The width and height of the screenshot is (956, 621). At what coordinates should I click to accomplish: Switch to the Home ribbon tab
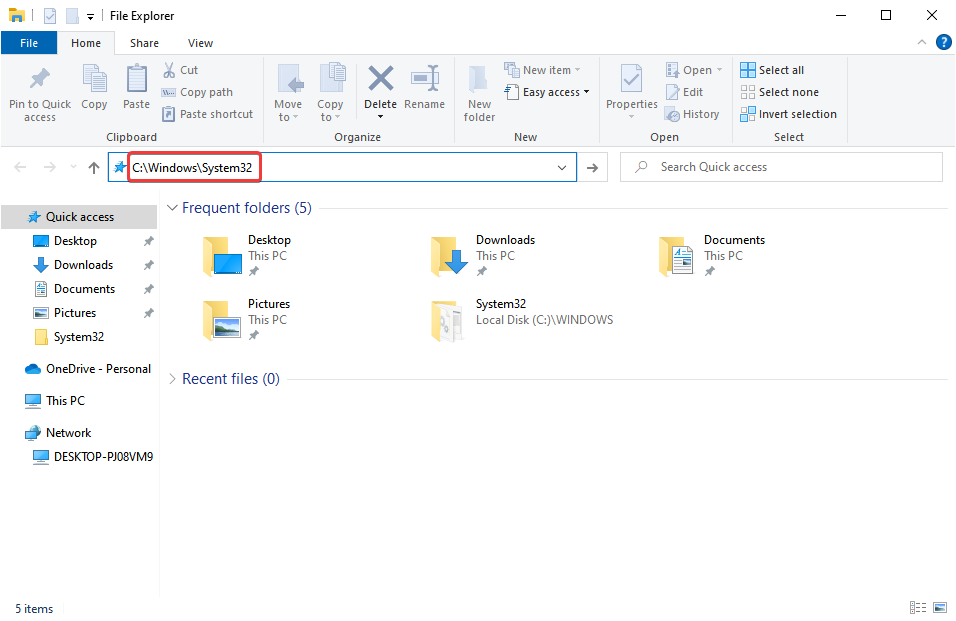(86, 43)
